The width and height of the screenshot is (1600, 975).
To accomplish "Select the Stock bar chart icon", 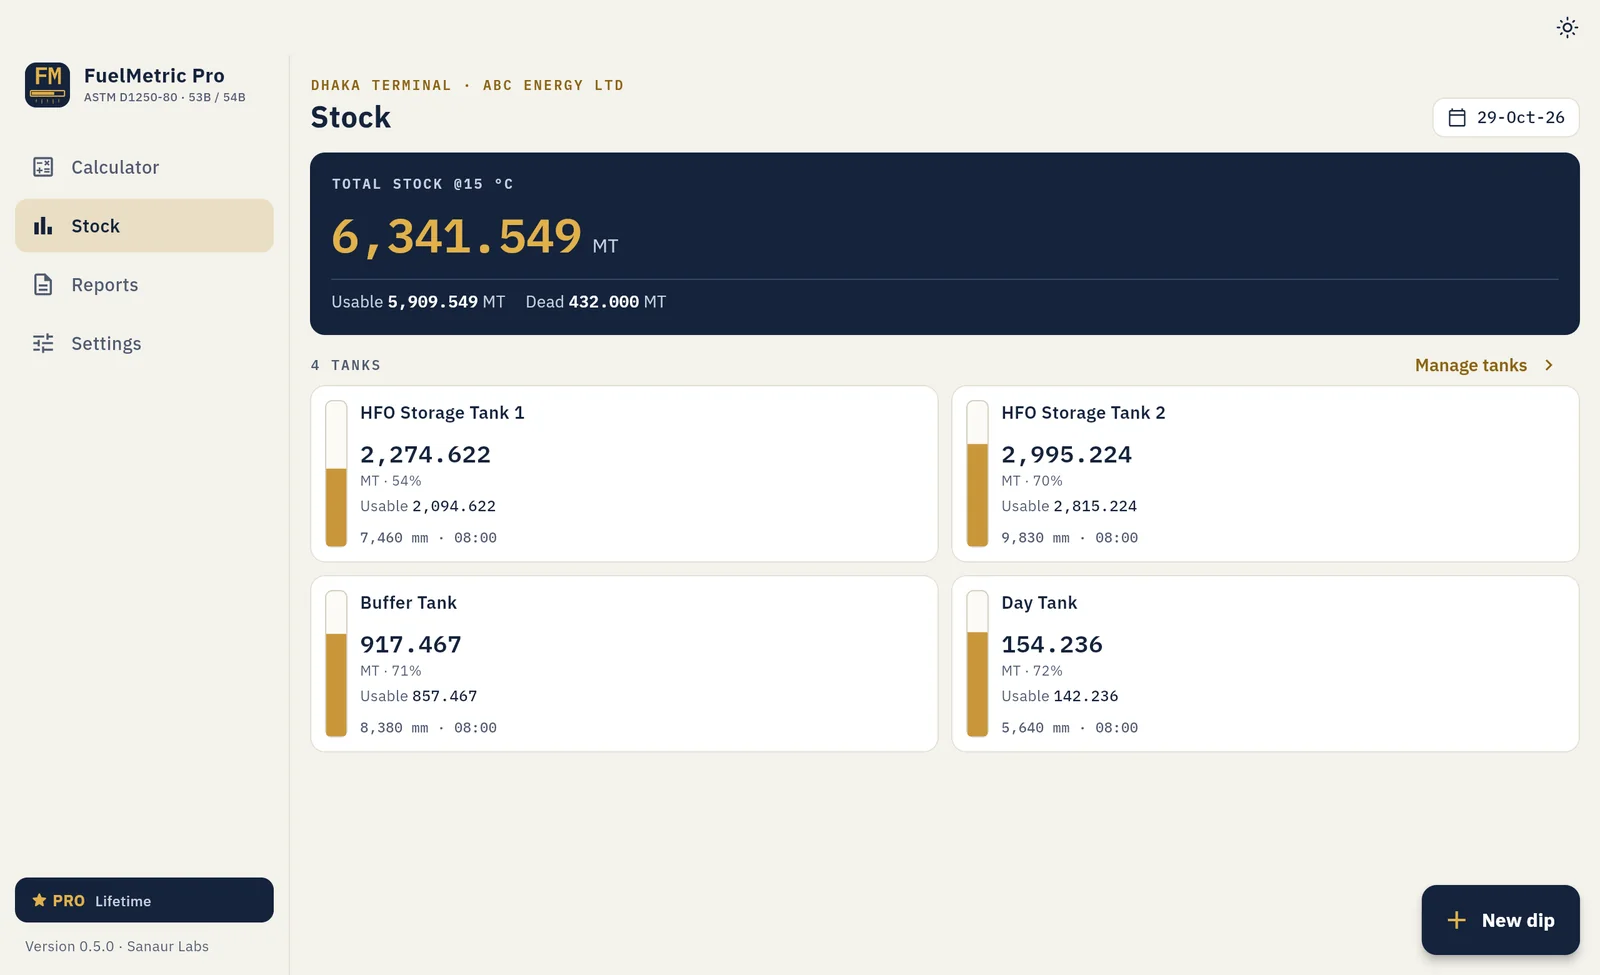I will [x=43, y=226].
